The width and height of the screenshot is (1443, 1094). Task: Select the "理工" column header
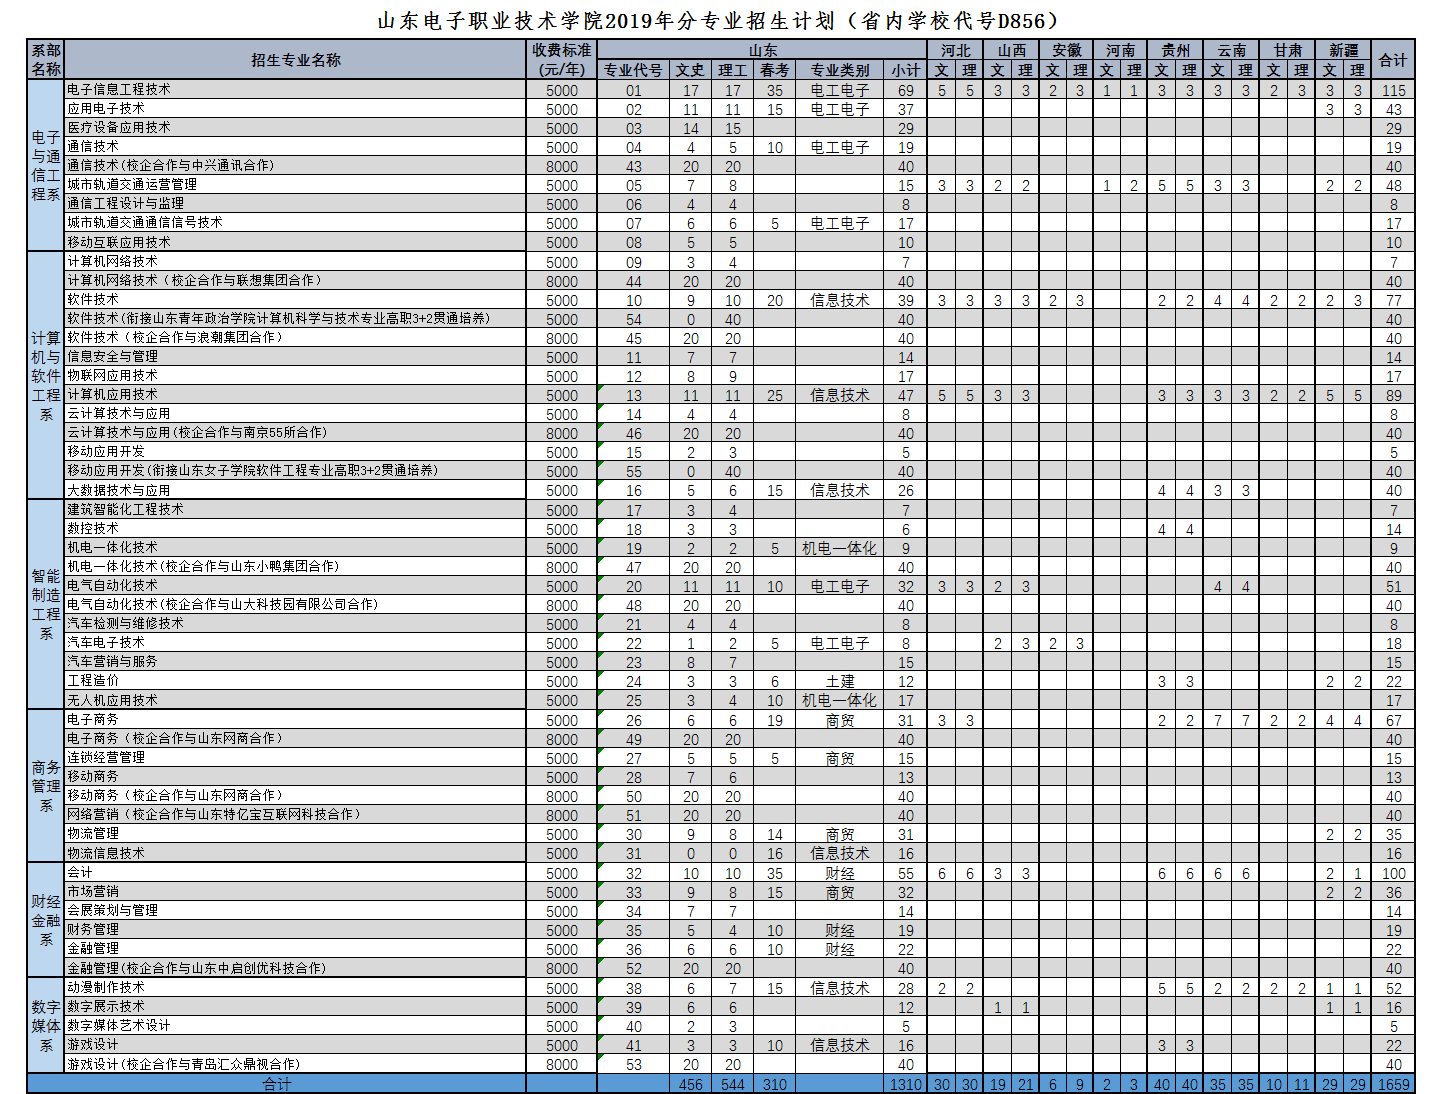732,70
